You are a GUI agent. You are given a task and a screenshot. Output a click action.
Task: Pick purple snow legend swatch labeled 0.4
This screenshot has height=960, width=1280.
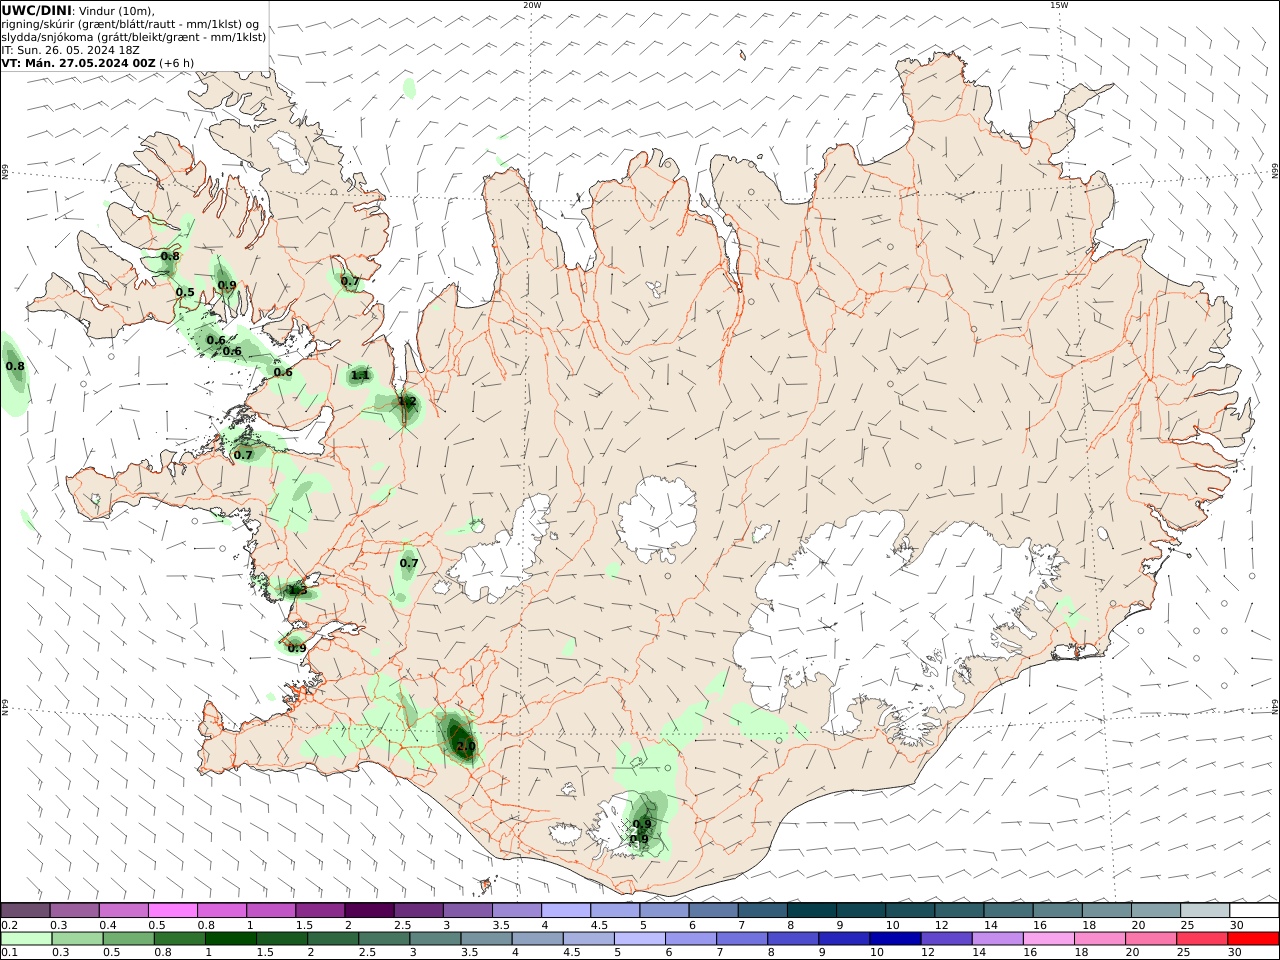tap(124, 911)
